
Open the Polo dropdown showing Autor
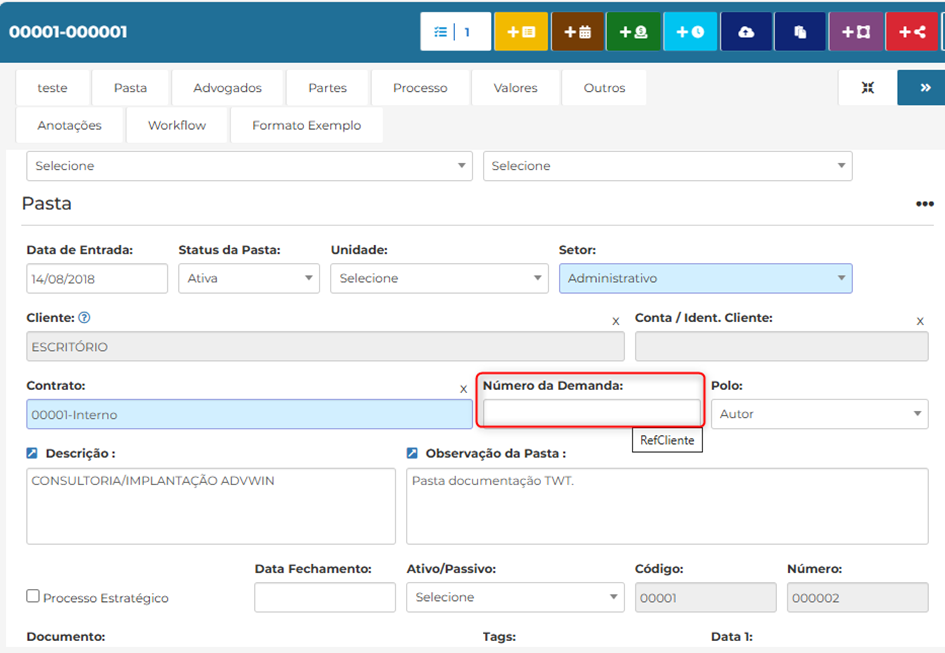(x=820, y=414)
